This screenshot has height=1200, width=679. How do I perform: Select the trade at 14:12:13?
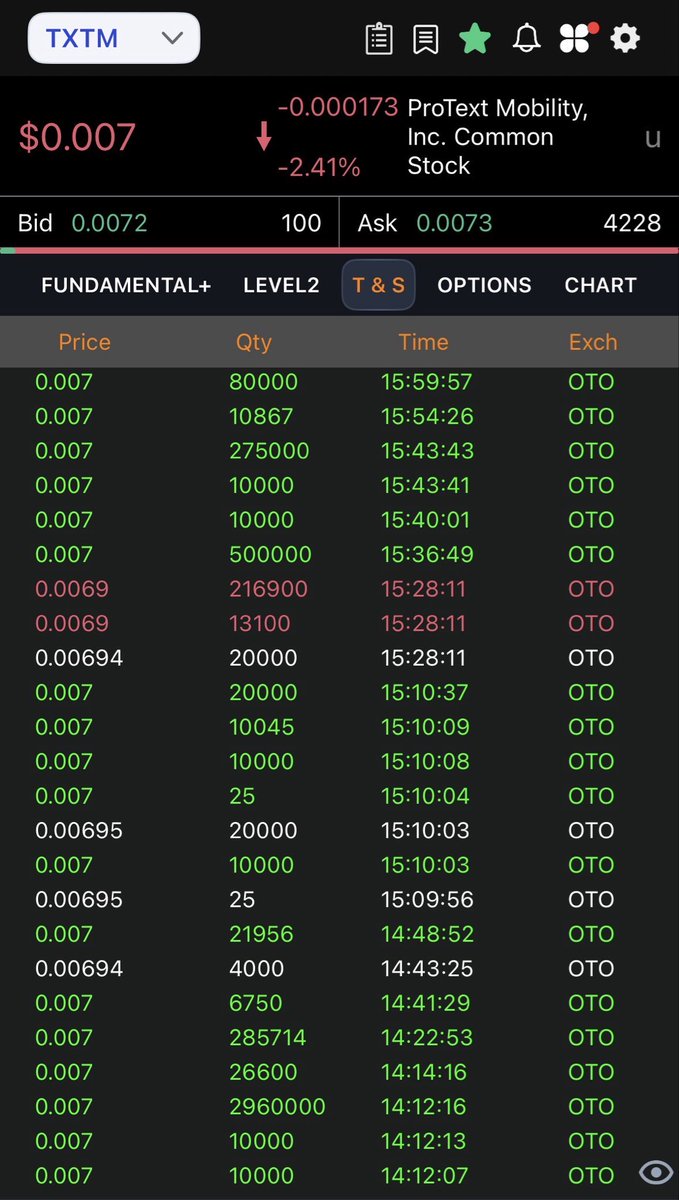point(339,1141)
